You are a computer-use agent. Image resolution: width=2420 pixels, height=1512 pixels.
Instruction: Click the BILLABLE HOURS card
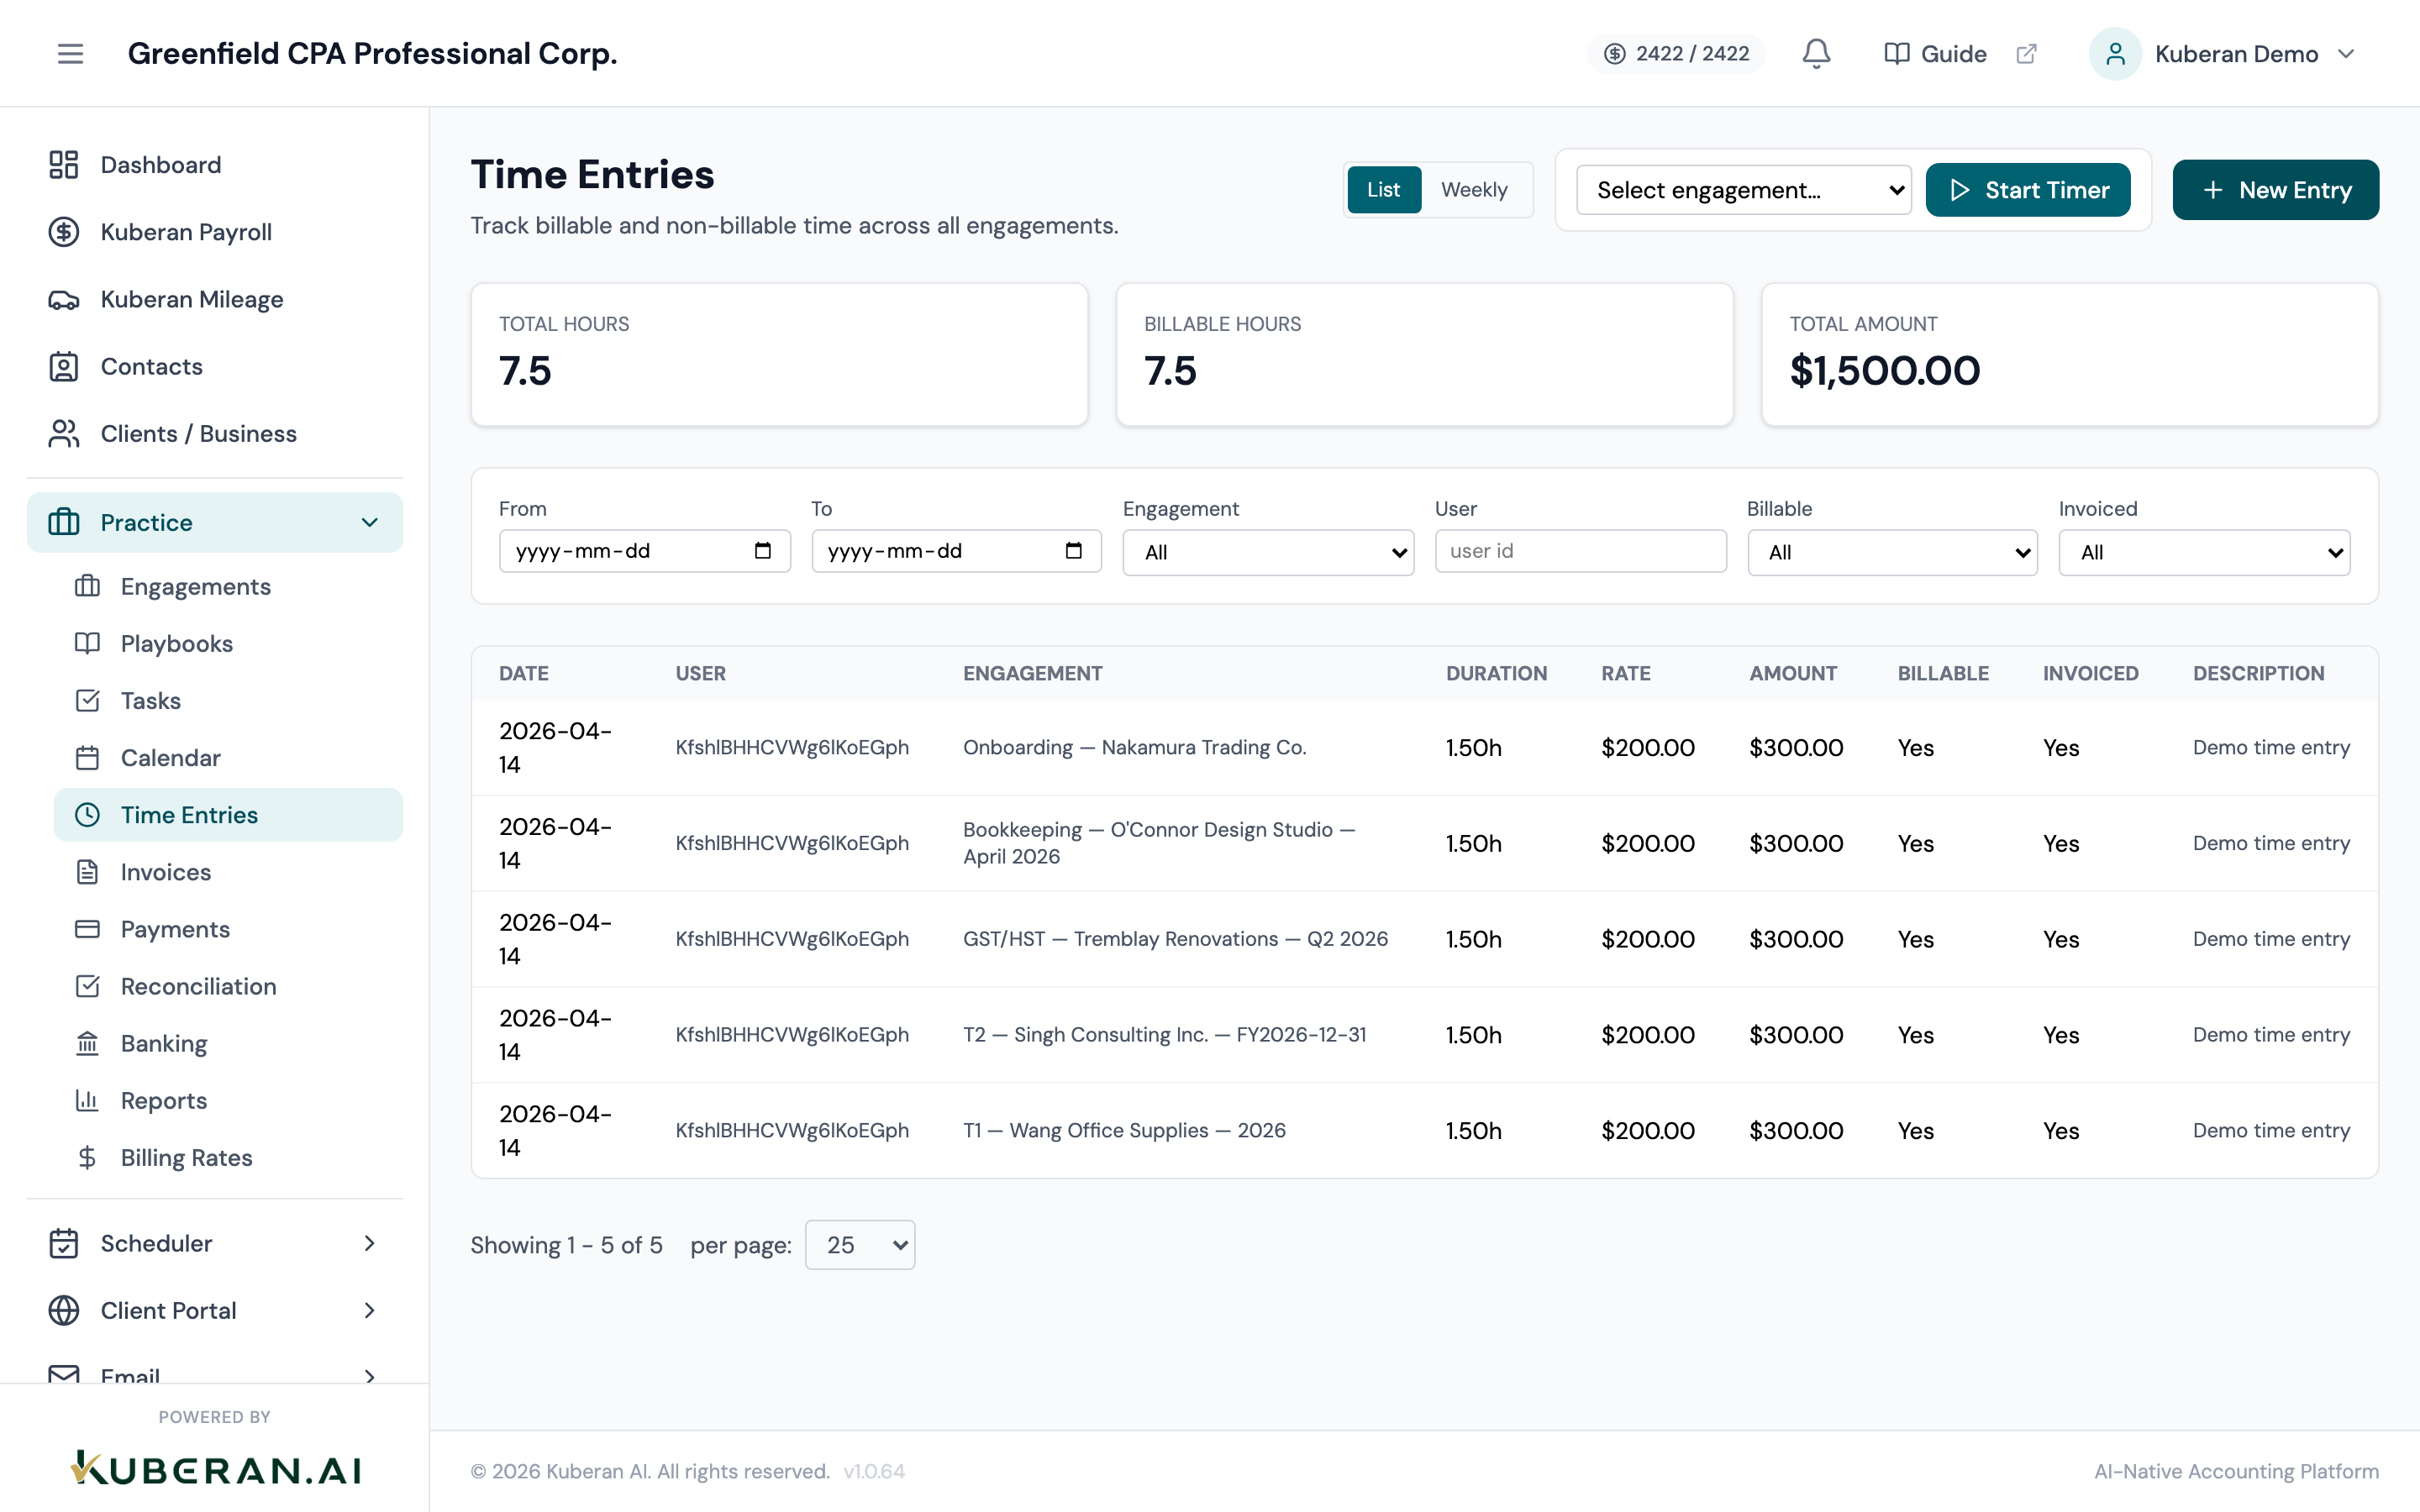pos(1424,355)
